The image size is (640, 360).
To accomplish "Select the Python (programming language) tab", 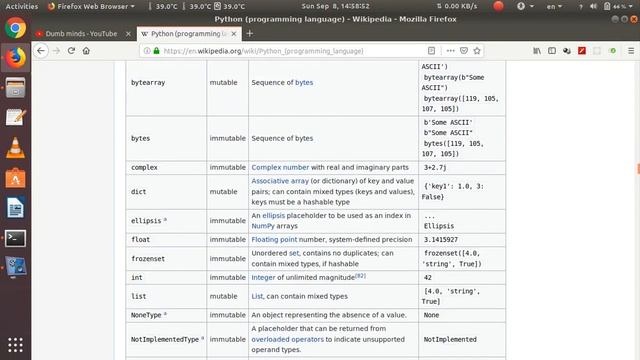I will coord(188,34).
